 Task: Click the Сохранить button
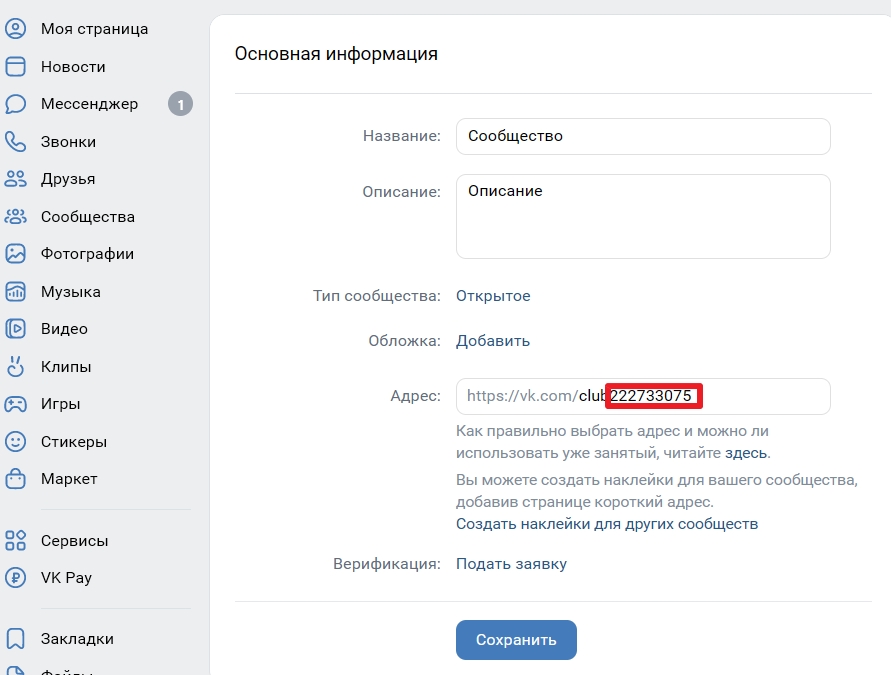click(x=516, y=640)
